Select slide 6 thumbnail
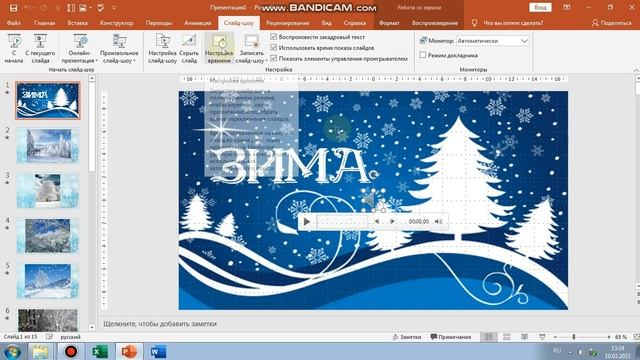This screenshot has width=640, height=360. (48, 320)
